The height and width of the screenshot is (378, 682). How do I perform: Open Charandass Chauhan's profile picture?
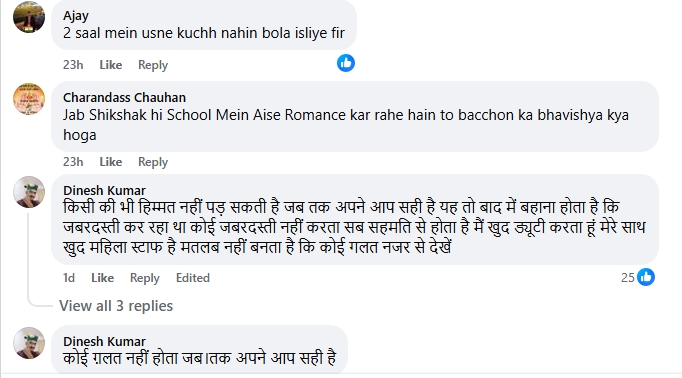[x=29, y=99]
